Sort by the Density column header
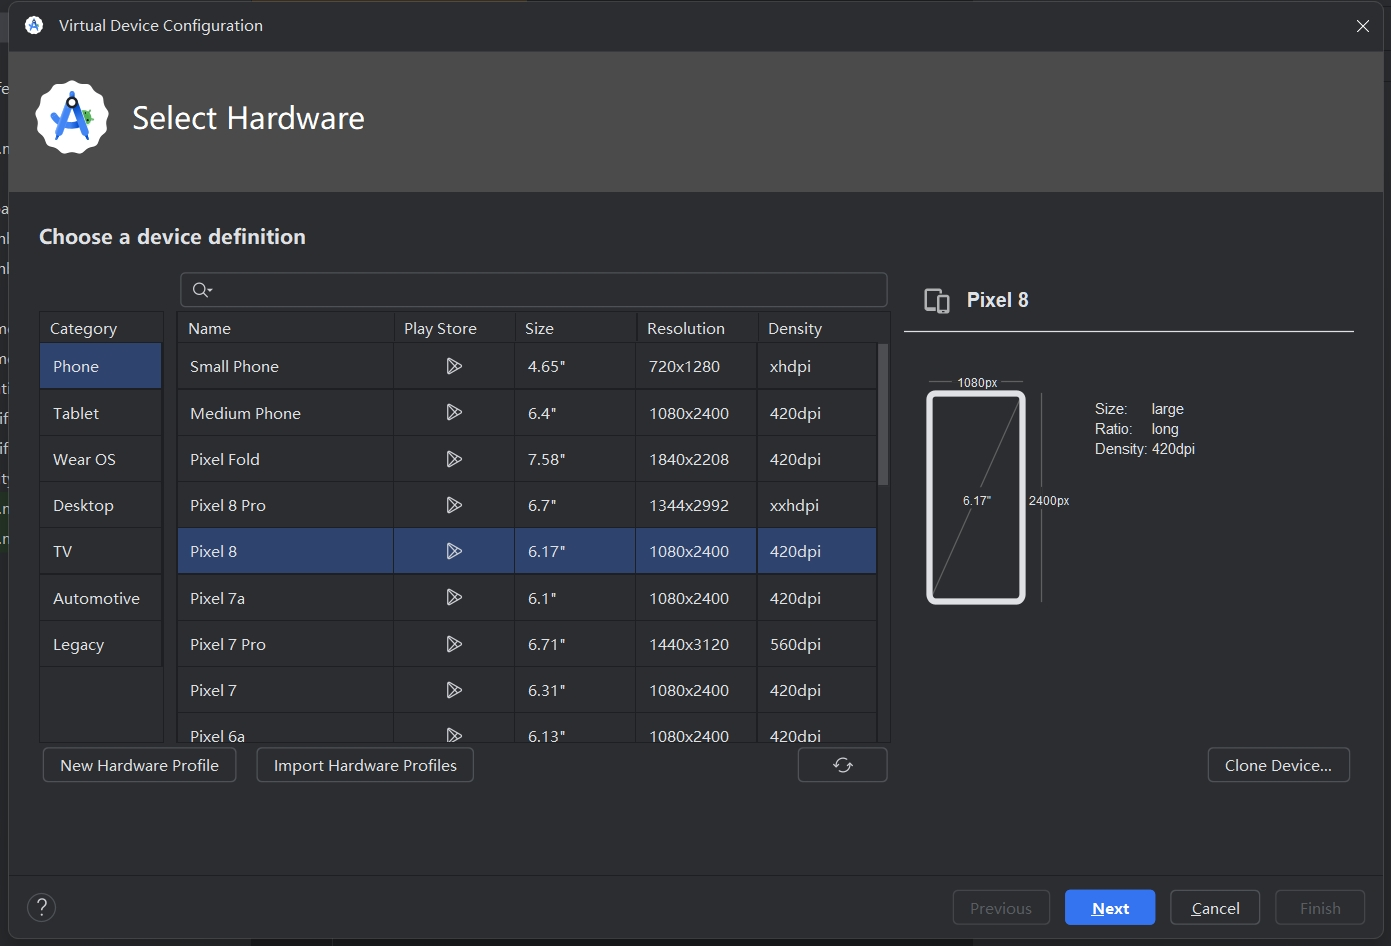This screenshot has height=946, width=1391. pos(823,328)
